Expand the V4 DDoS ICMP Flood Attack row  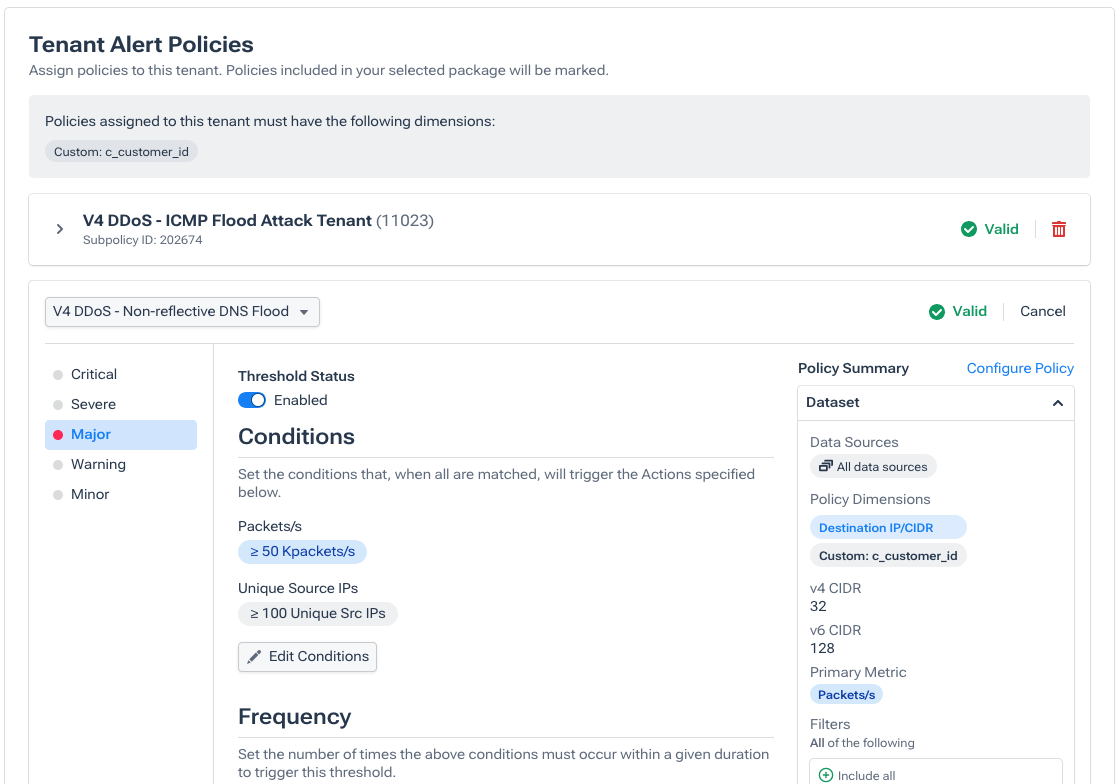tap(60, 229)
